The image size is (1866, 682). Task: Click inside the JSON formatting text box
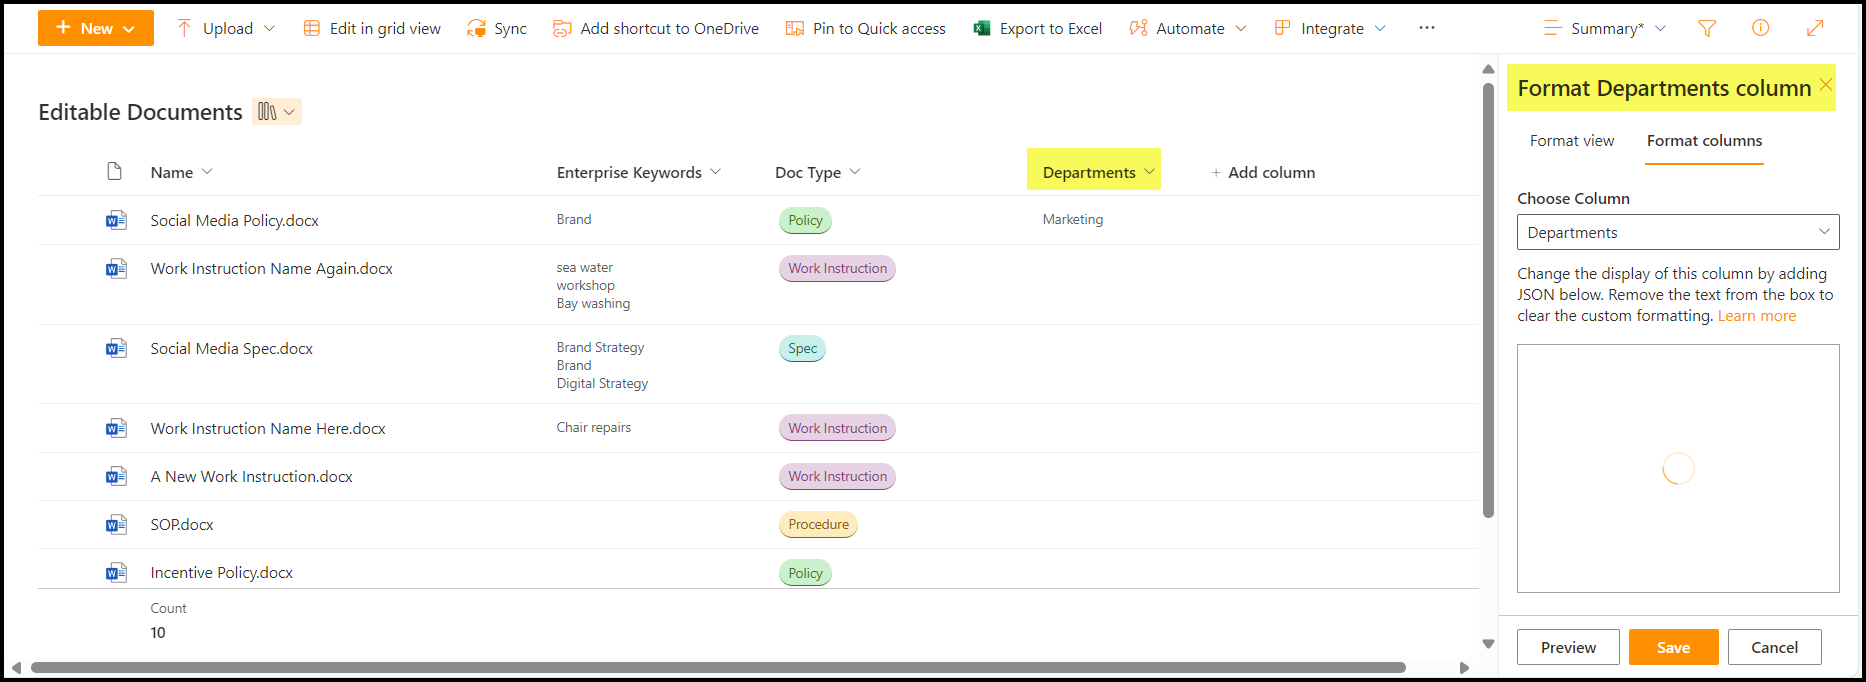click(1677, 468)
